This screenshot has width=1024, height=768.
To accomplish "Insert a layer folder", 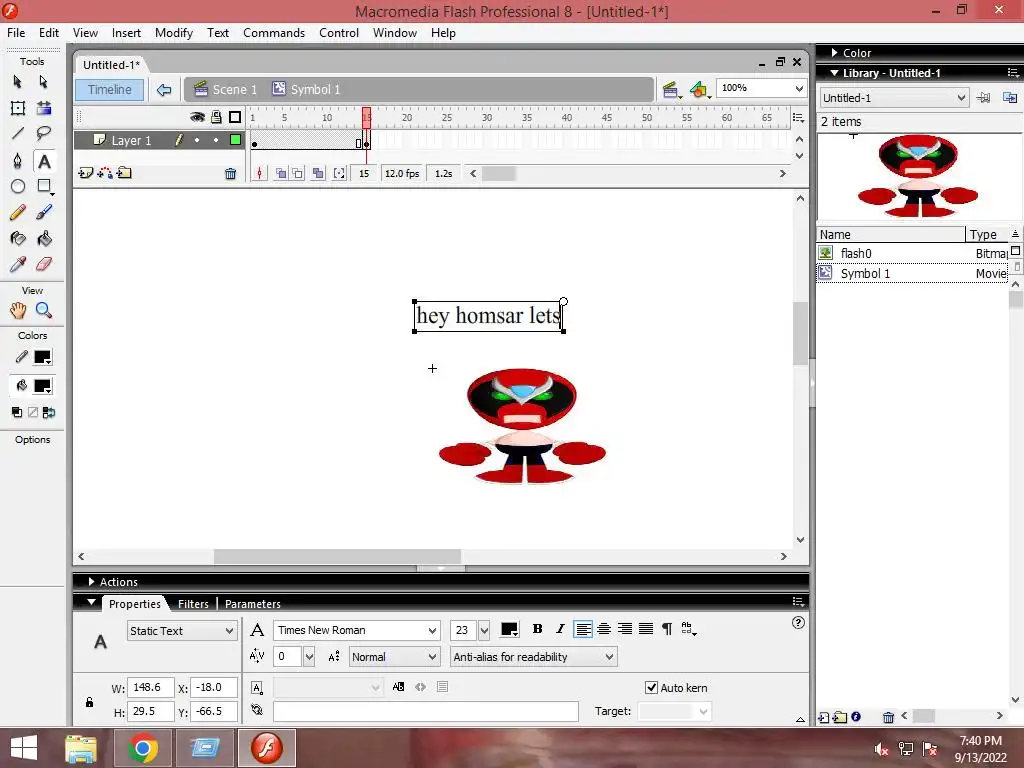I will pyautogui.click(x=123, y=173).
